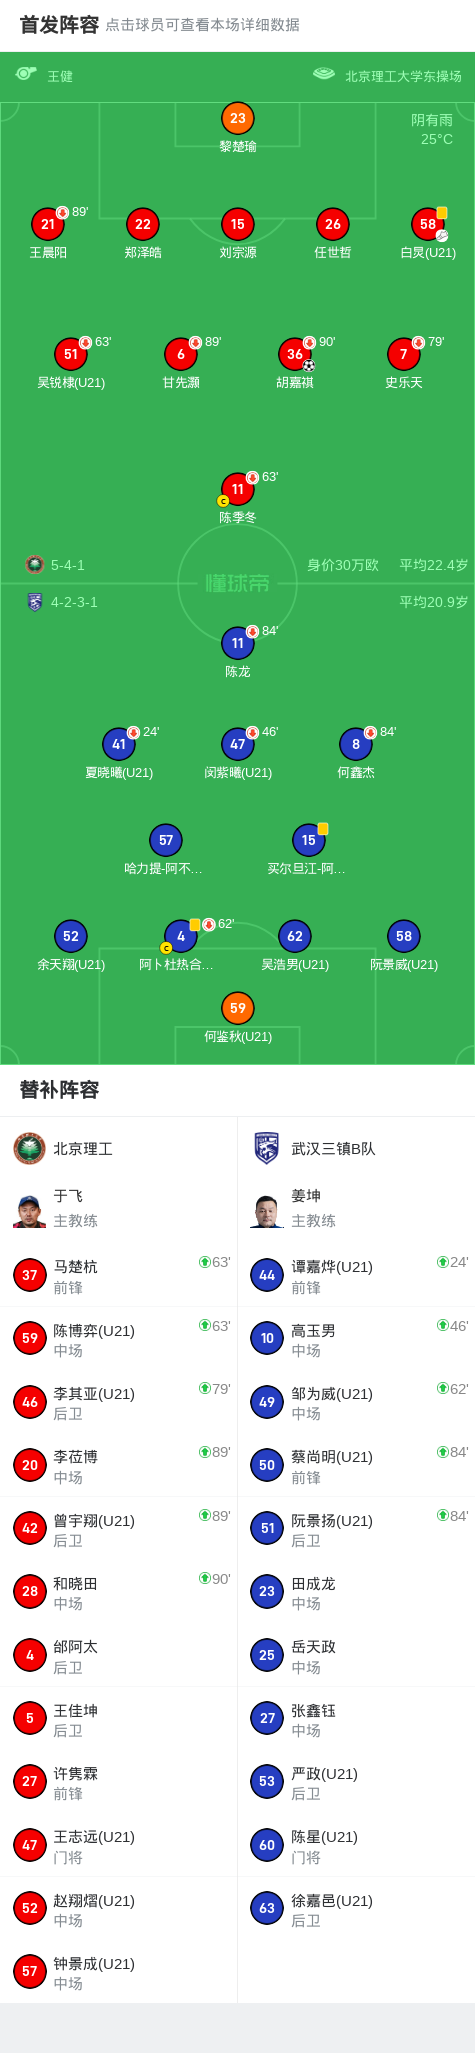Open 武汉三镇B队 team badge
The width and height of the screenshot is (475, 2053).
(x=267, y=1148)
